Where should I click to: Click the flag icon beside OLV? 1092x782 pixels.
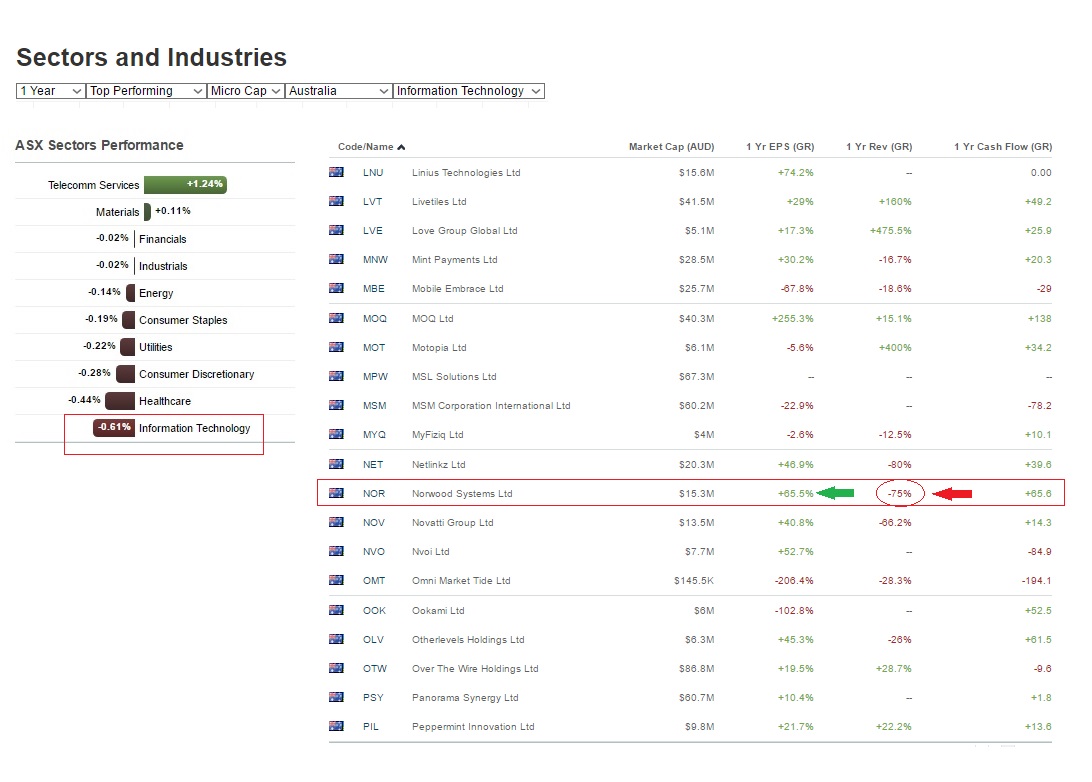click(x=336, y=639)
